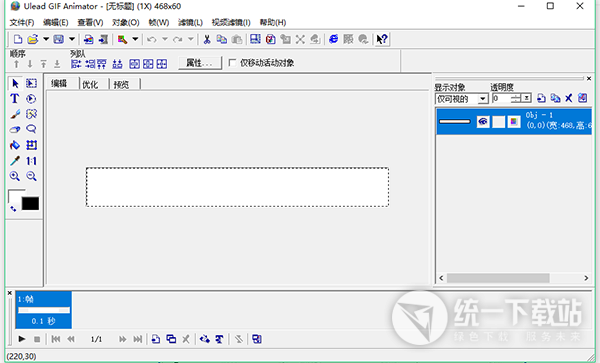Image resolution: width=600 pixels, height=363 pixels.
Task: Select the Text tool
Action: coord(15,99)
